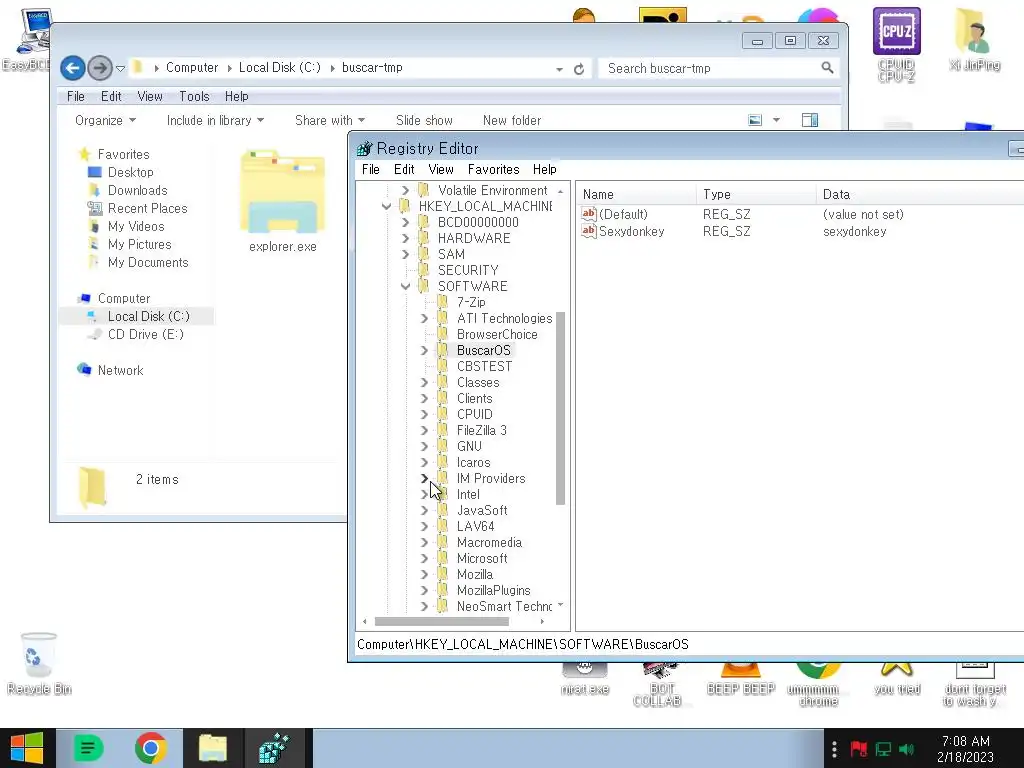Expand the HARDWARE key chevron
This screenshot has height=768, width=1024.
point(405,238)
